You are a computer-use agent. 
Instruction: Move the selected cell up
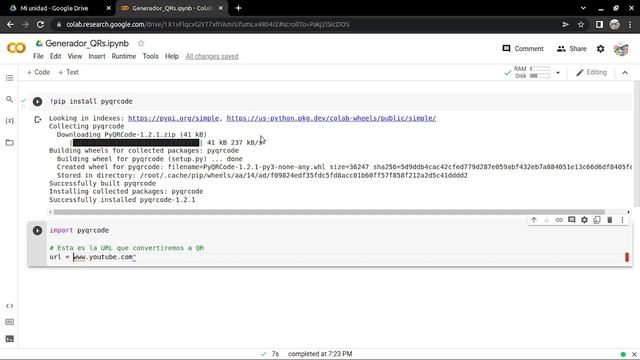point(533,220)
